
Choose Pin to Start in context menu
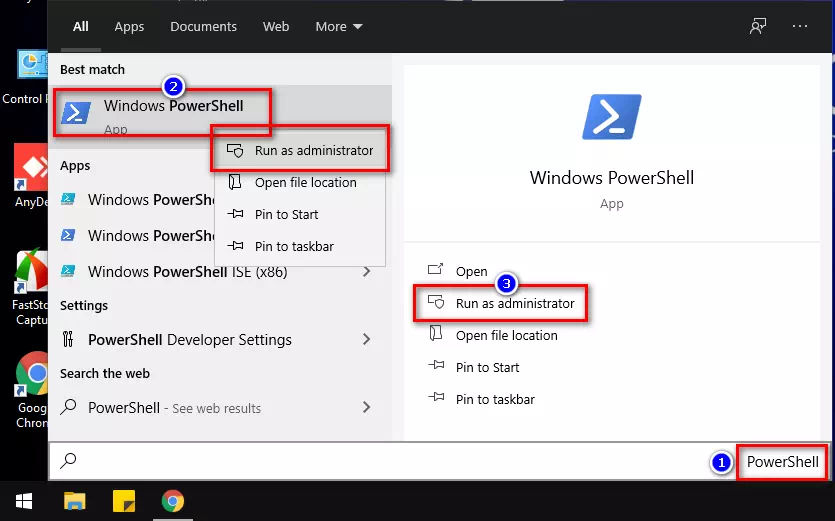pyautogui.click(x=300, y=214)
